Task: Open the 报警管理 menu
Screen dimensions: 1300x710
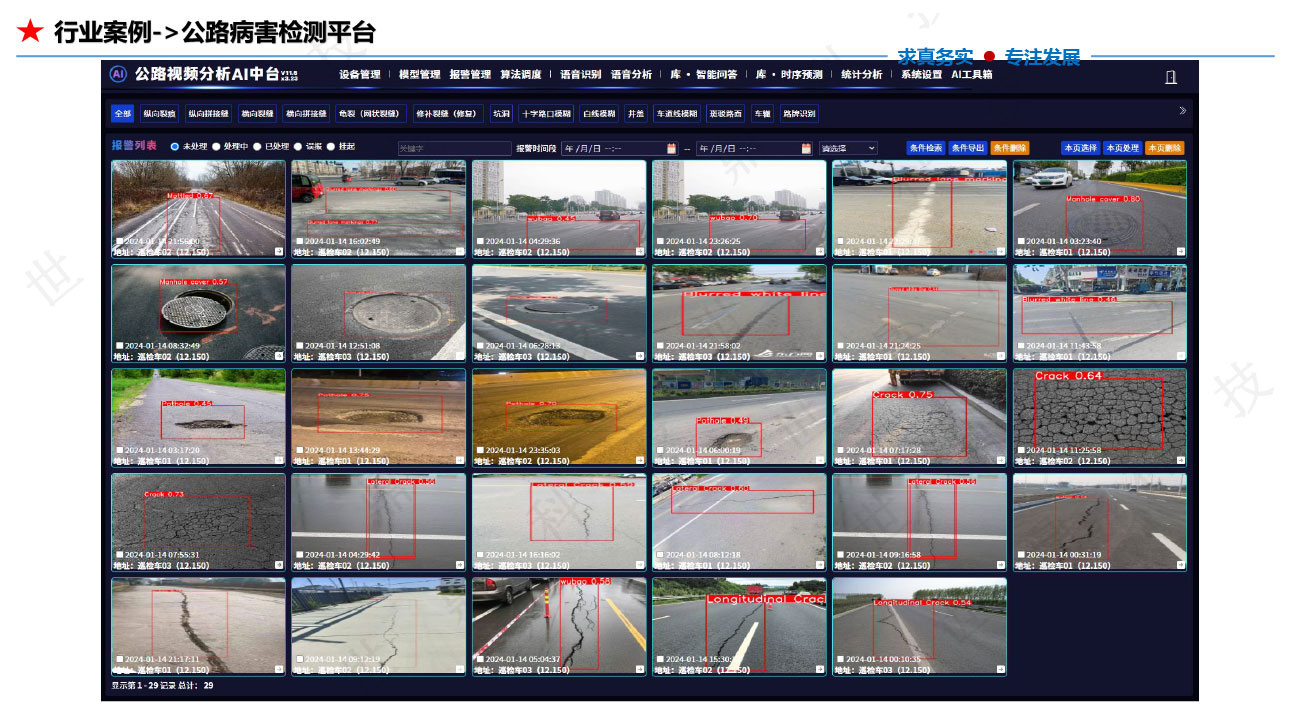Action: 470,75
